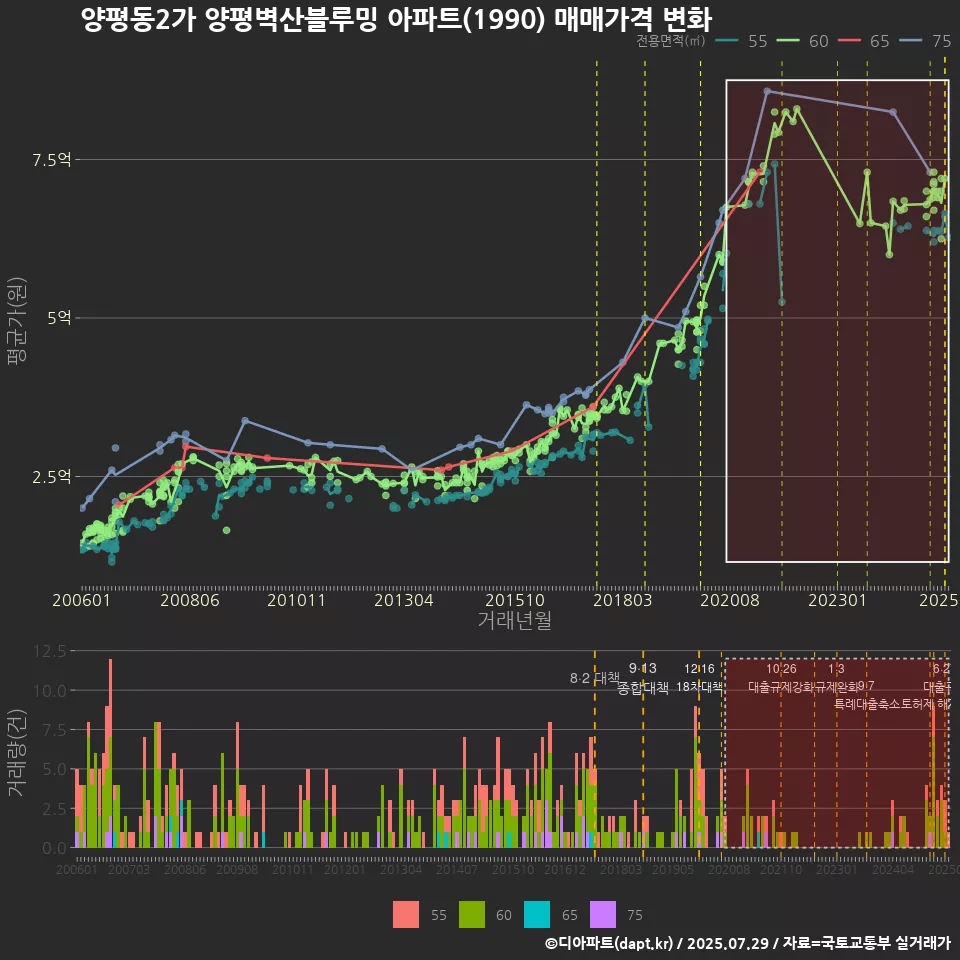Image resolution: width=960 pixels, height=960 pixels.
Task: Click the 10·26 대출규제강화 marker label
Action: [x=781, y=678]
